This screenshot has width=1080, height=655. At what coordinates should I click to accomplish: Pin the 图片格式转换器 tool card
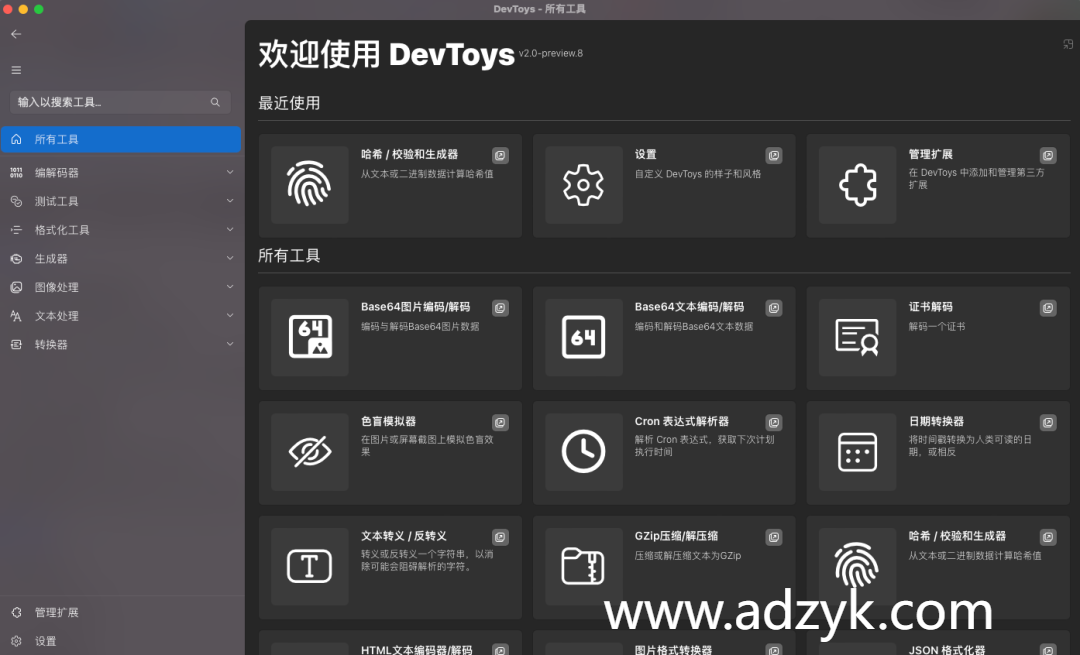pyautogui.click(x=773, y=645)
